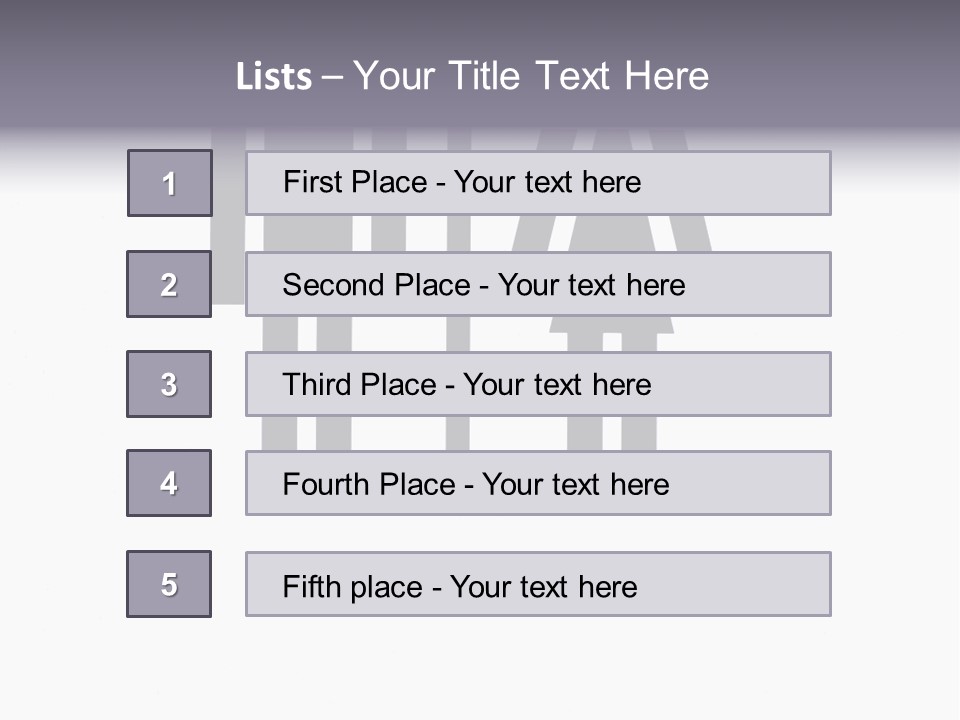
Task: Click the dash after "Lists" in the title
Action: 332,77
